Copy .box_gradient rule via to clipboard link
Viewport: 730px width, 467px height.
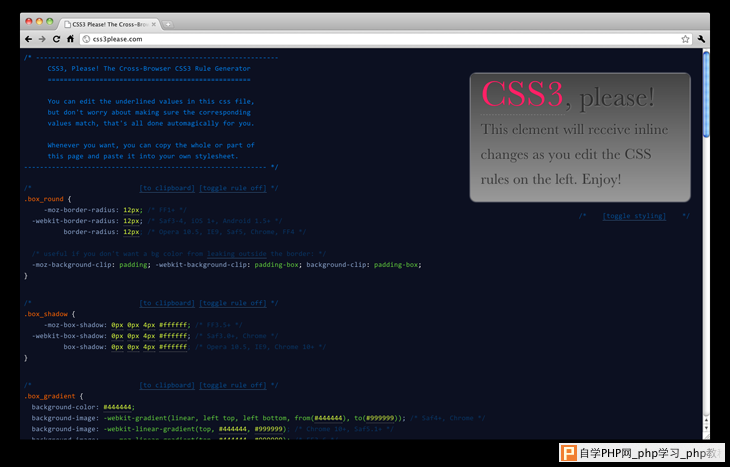click(167, 386)
